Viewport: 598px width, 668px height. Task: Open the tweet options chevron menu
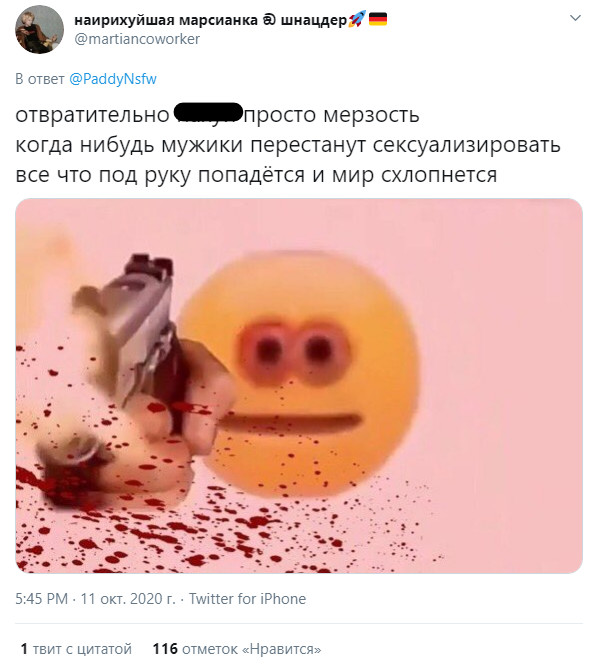click(x=575, y=18)
